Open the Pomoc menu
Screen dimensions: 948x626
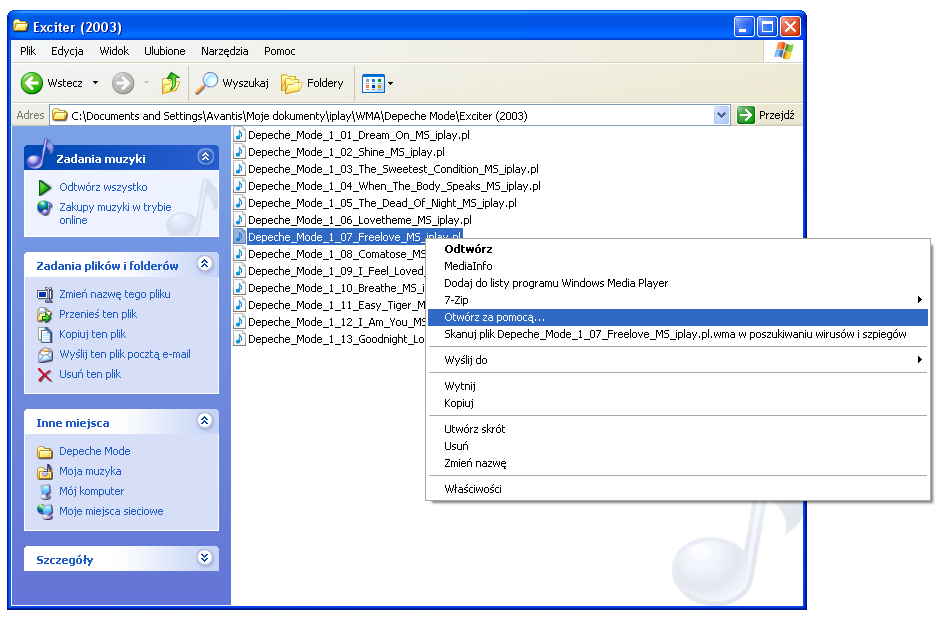pyautogui.click(x=279, y=51)
